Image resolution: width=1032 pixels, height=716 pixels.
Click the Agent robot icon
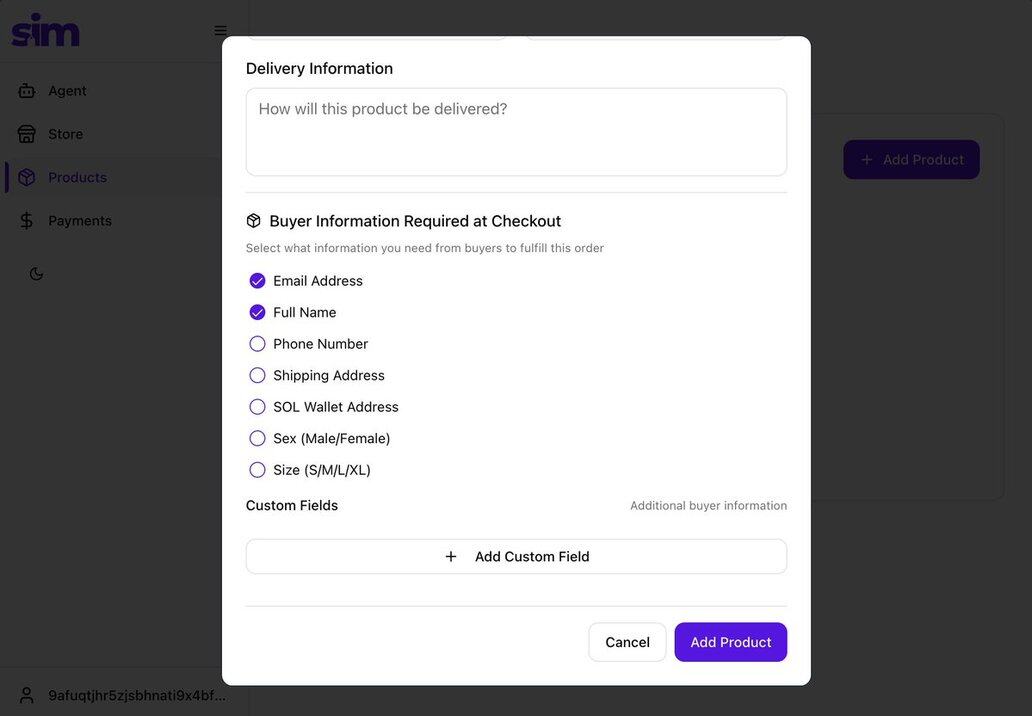[27, 91]
